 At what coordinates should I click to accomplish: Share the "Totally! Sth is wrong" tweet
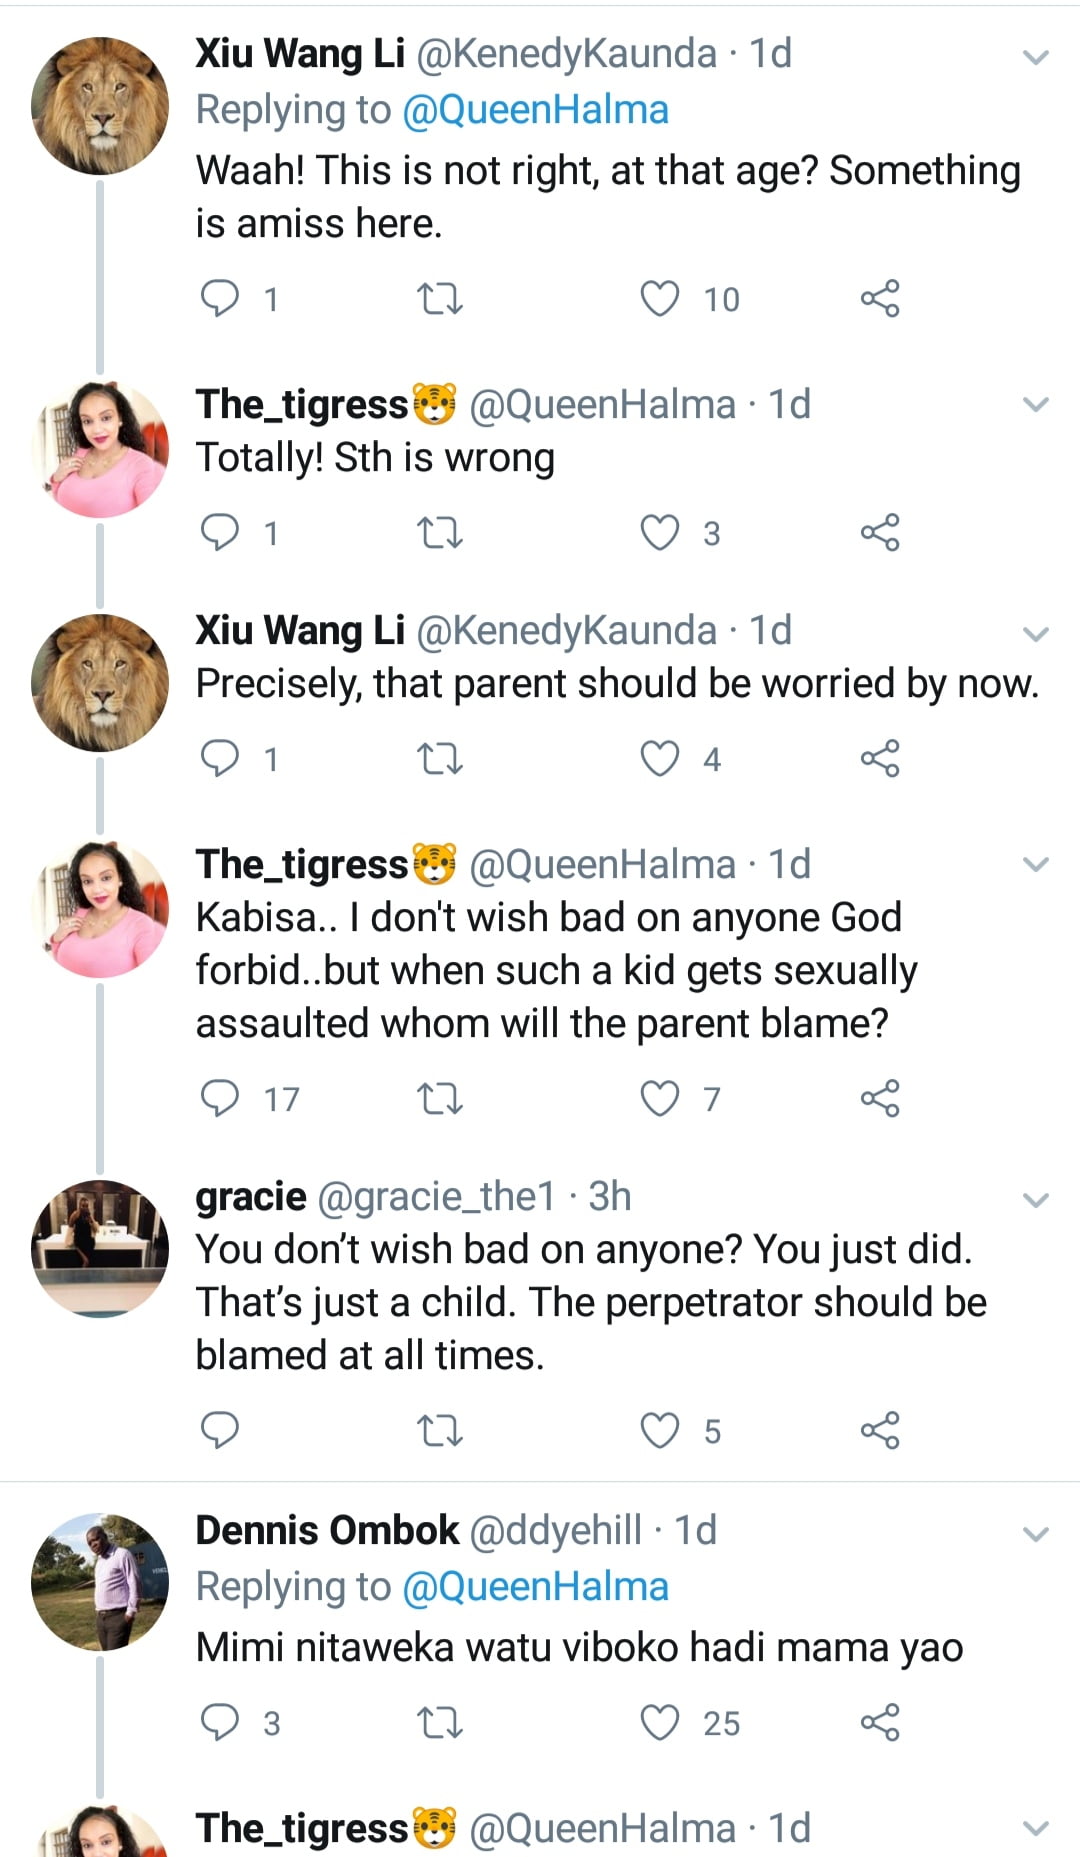pos(880,532)
